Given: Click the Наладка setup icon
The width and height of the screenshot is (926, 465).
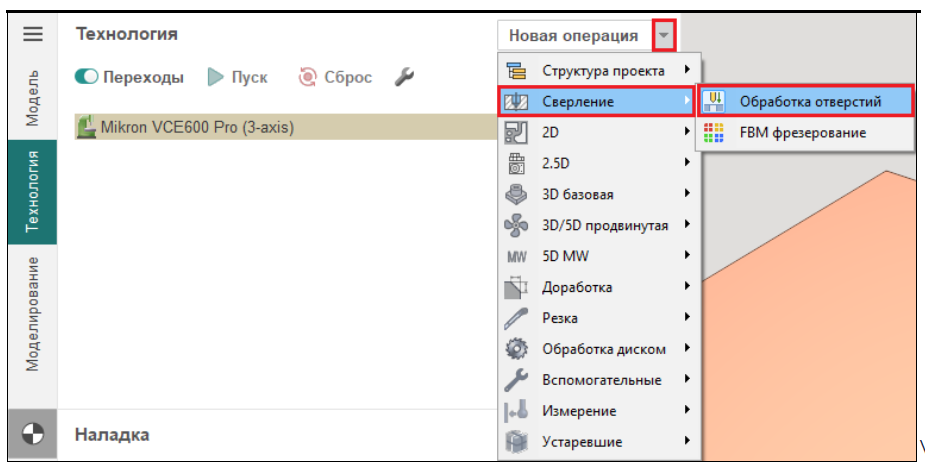Looking at the screenshot, I should (33, 435).
